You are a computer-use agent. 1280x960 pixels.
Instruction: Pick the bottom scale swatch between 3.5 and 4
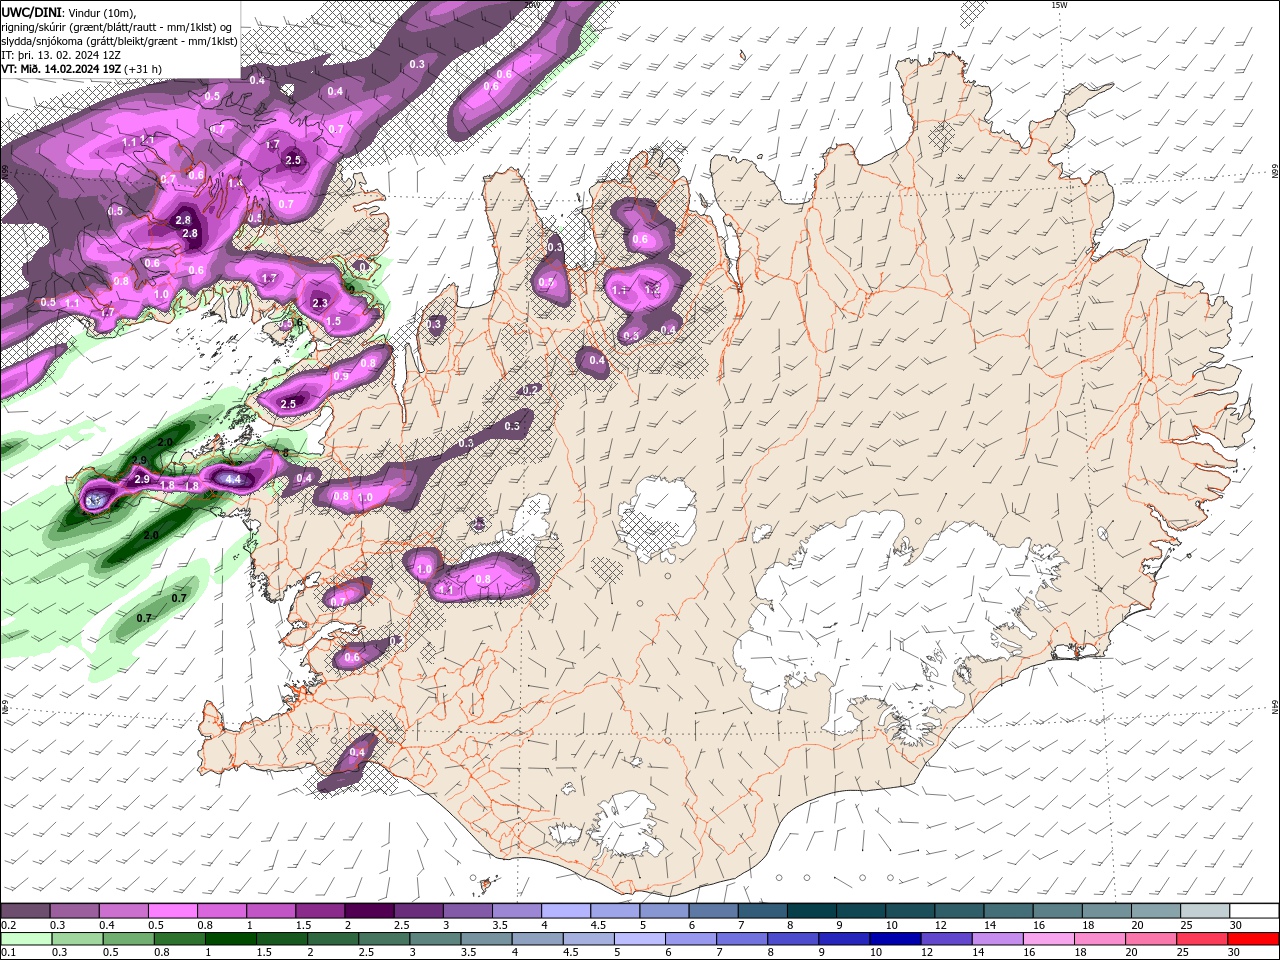(487, 939)
